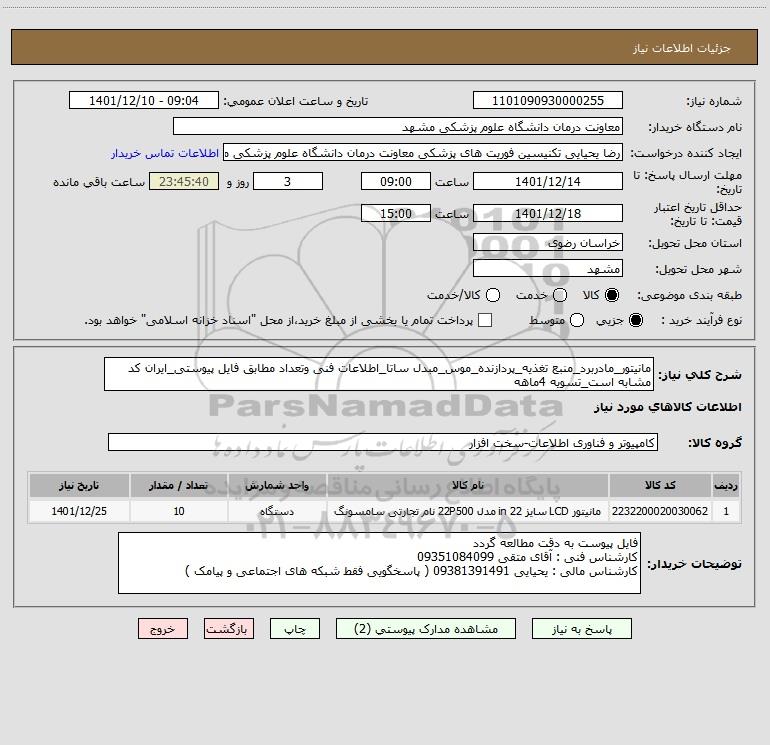Click the ردیف column header

tap(726, 485)
